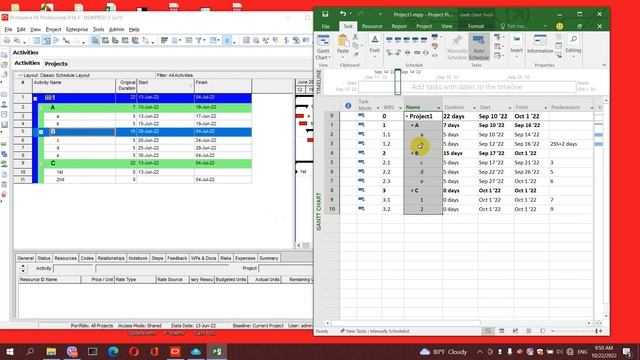Collapse WBS band B in Primavera

(x=41, y=132)
